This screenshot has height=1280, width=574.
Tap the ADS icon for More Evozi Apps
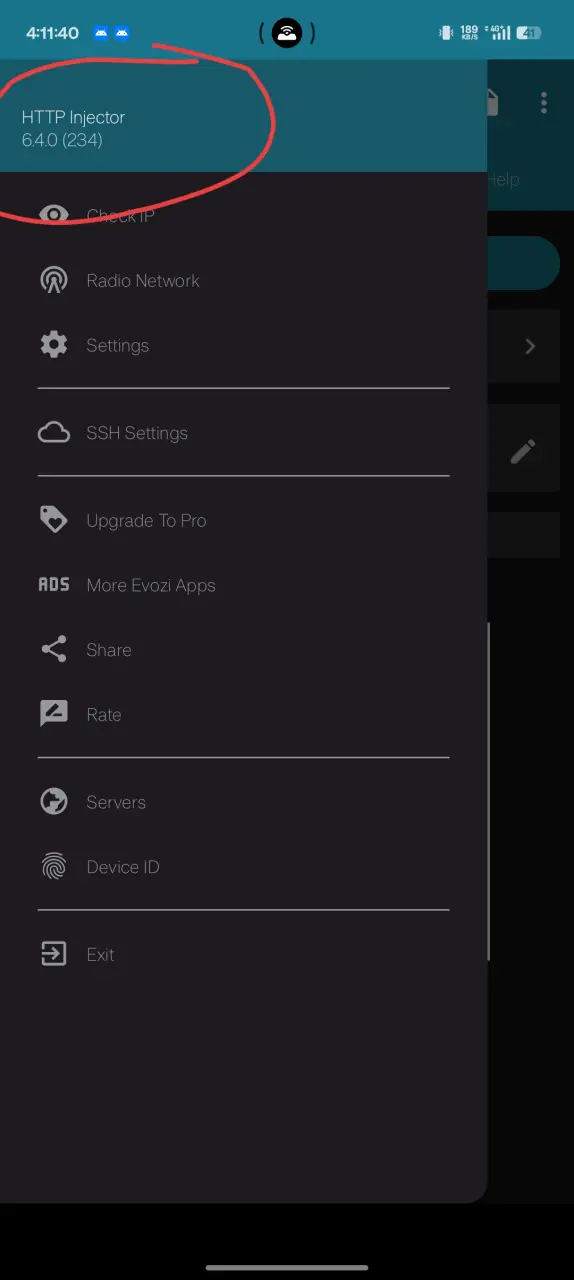[54, 585]
